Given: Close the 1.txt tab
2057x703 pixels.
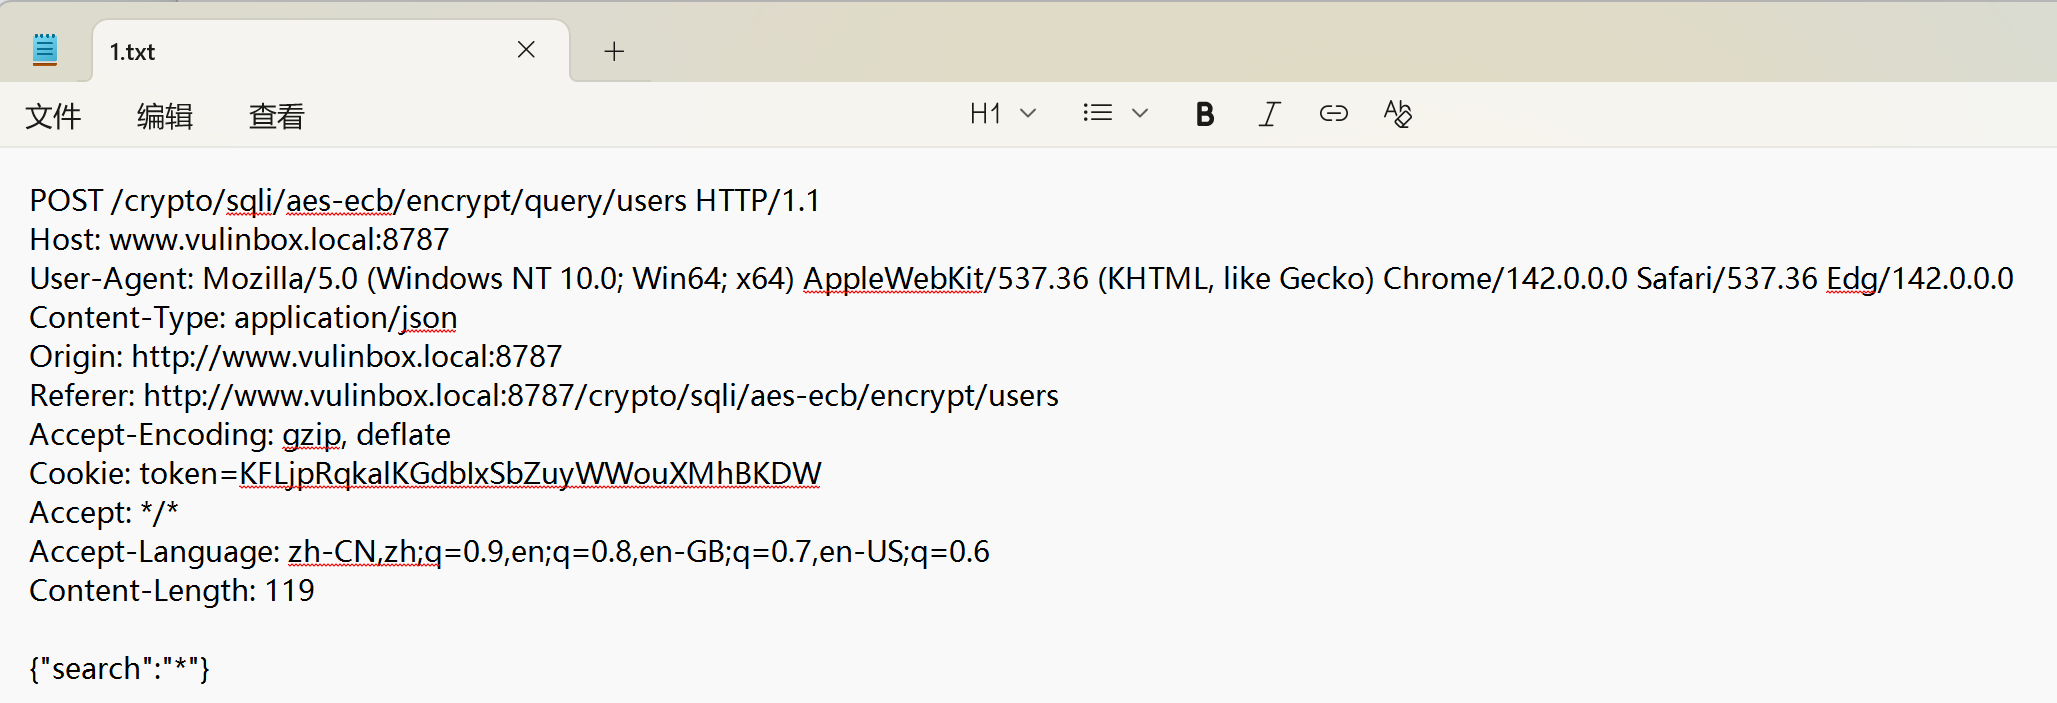Looking at the screenshot, I should [x=527, y=49].
